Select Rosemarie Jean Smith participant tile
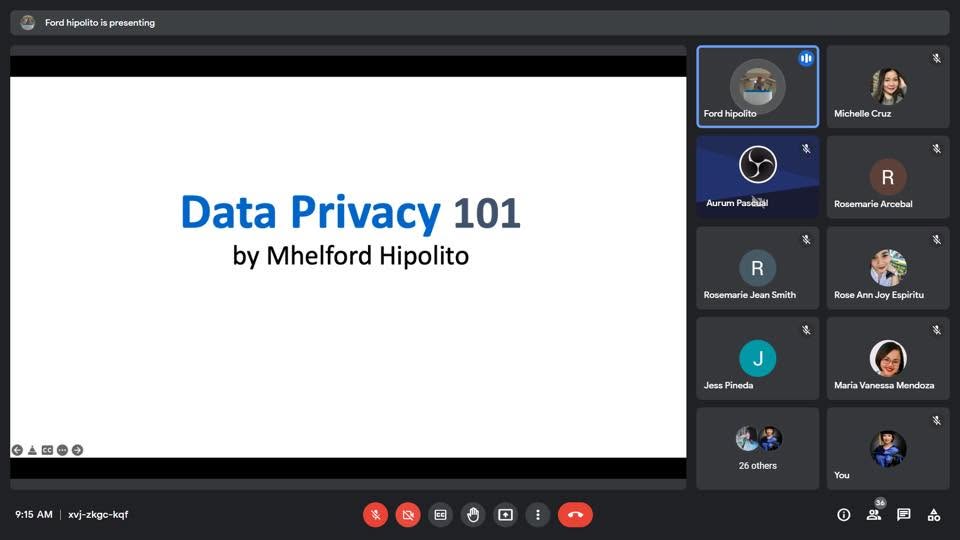 pos(757,268)
